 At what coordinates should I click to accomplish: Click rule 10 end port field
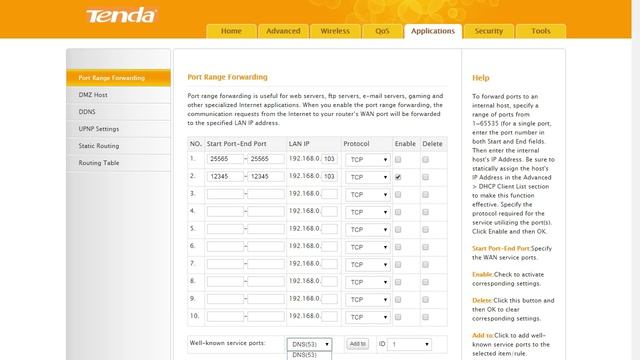click(266, 317)
